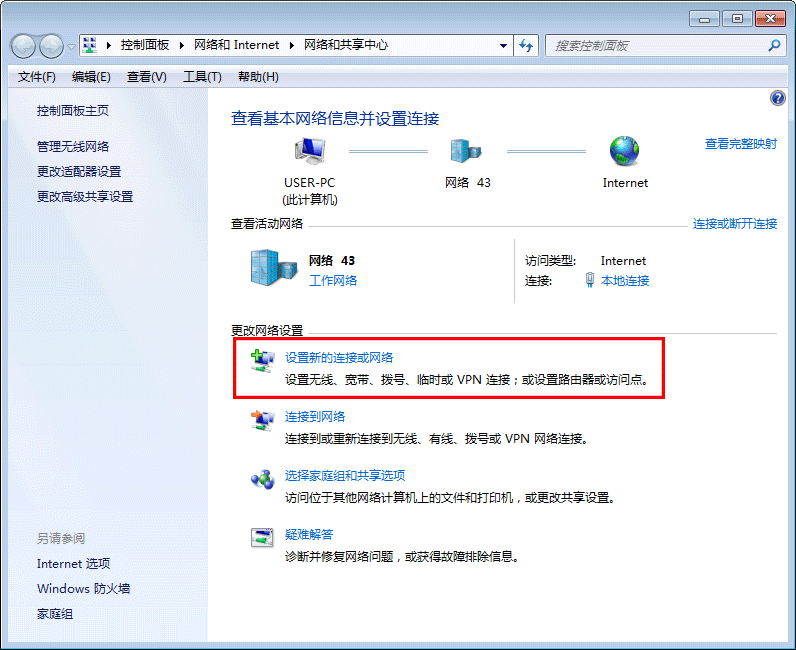Open Windows 防火墙 link

[83, 589]
